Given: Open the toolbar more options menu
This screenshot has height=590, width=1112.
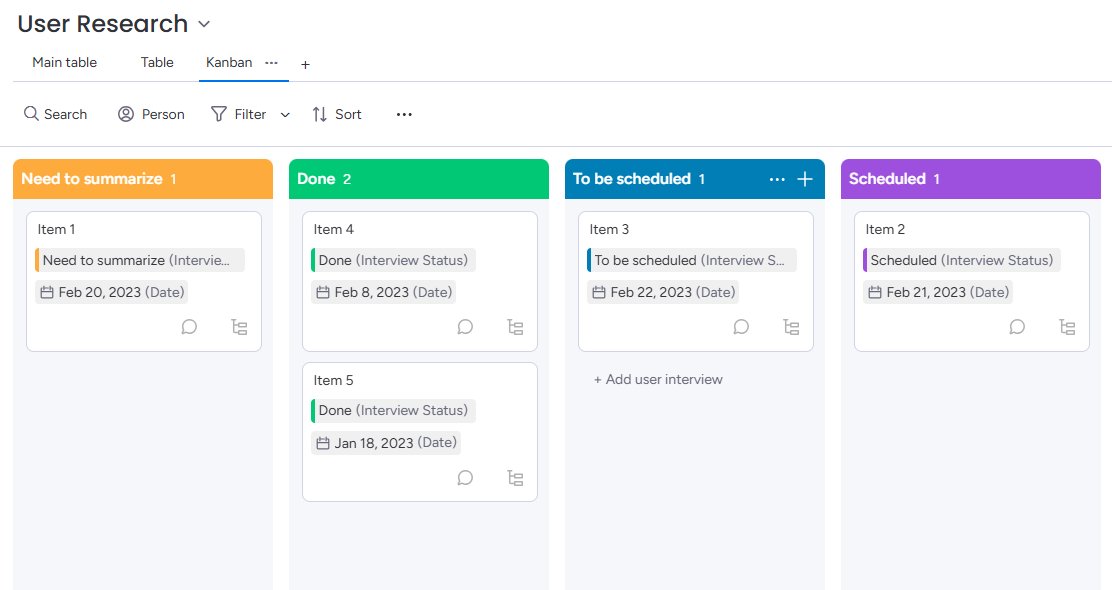Looking at the screenshot, I should tap(404, 114).
